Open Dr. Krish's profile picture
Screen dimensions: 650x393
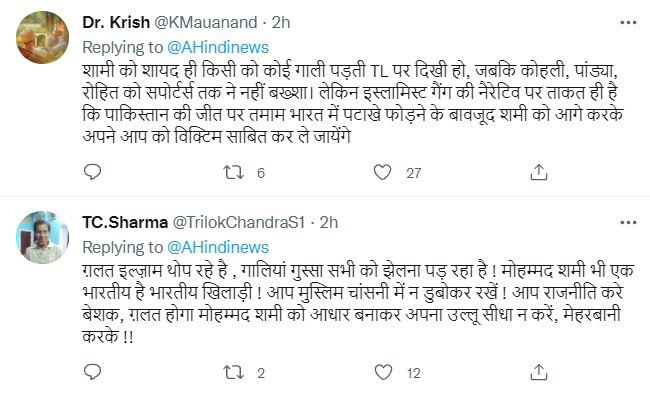pyautogui.click(x=42, y=37)
